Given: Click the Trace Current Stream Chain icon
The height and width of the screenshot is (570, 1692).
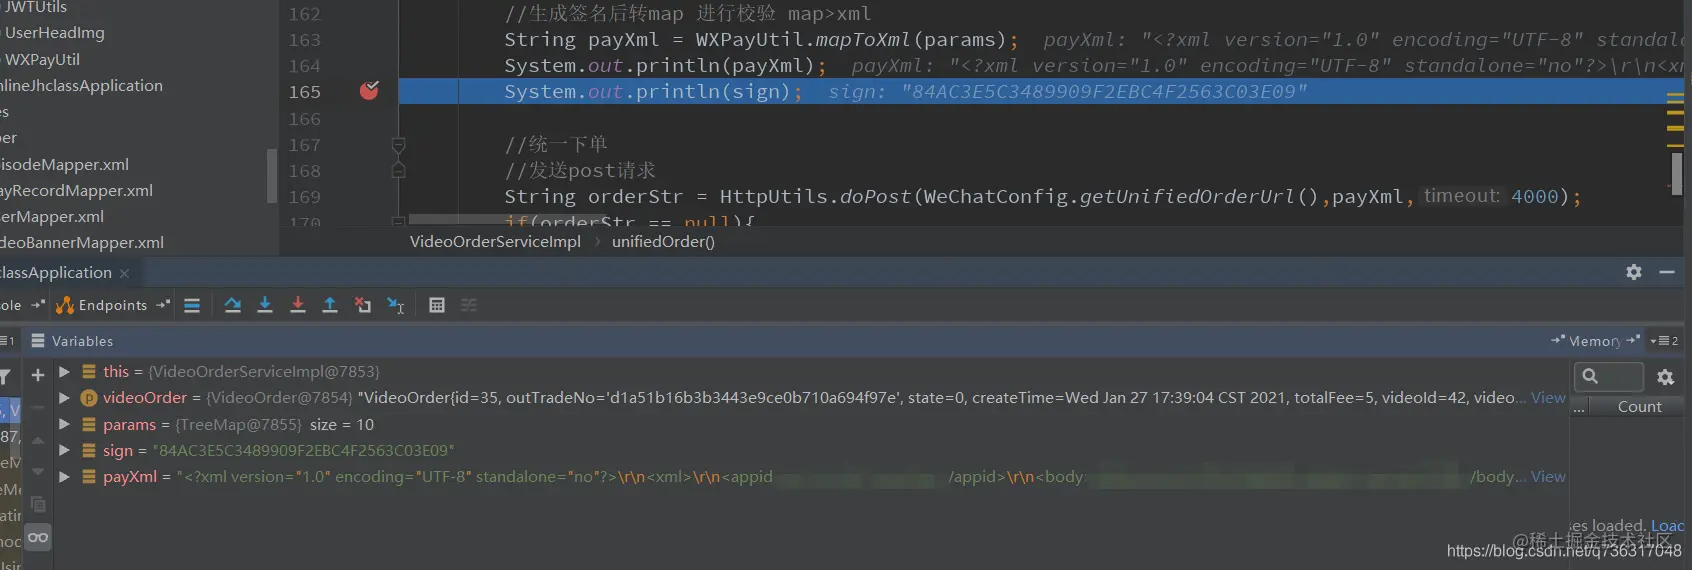Looking at the screenshot, I should 469,306.
